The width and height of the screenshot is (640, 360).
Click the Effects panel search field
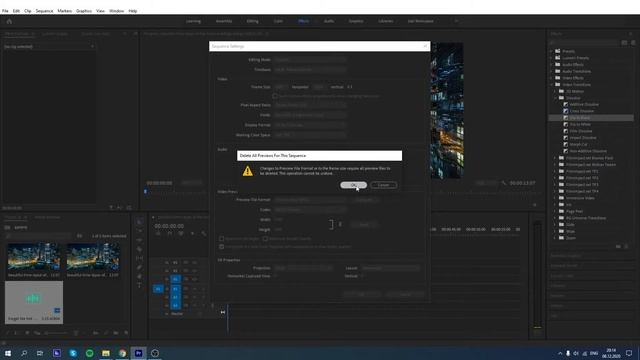point(584,42)
